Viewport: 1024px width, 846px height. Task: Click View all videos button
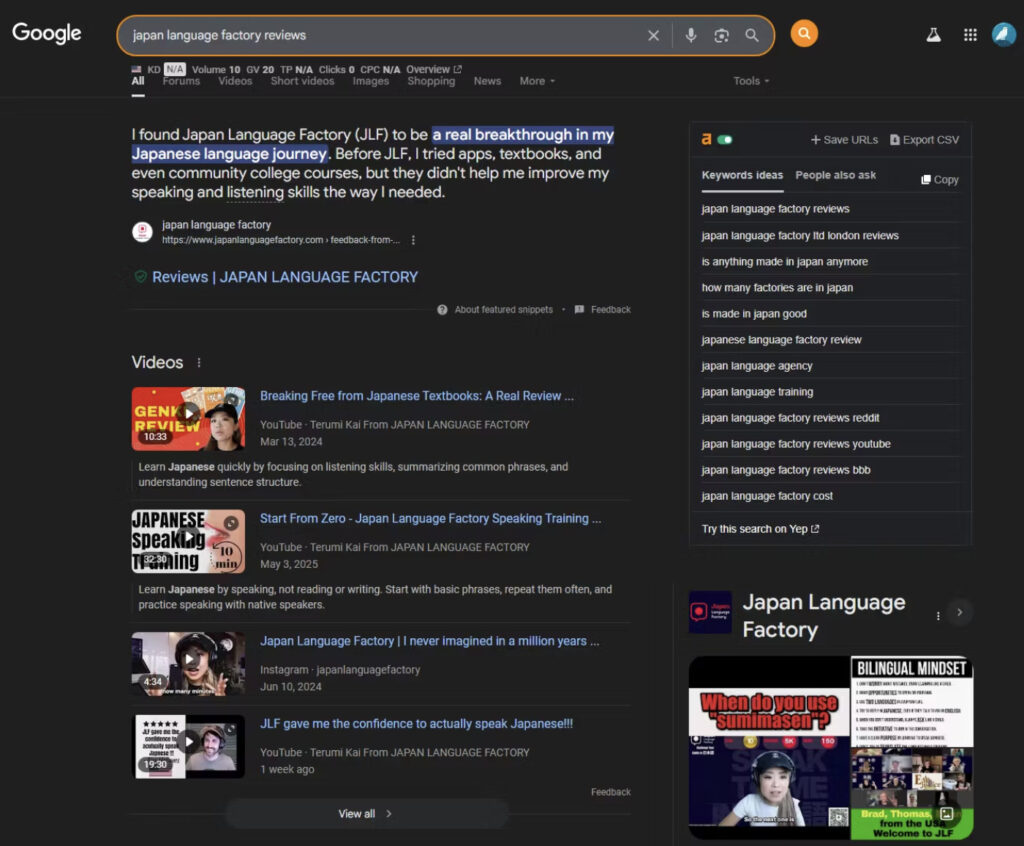tap(366, 814)
